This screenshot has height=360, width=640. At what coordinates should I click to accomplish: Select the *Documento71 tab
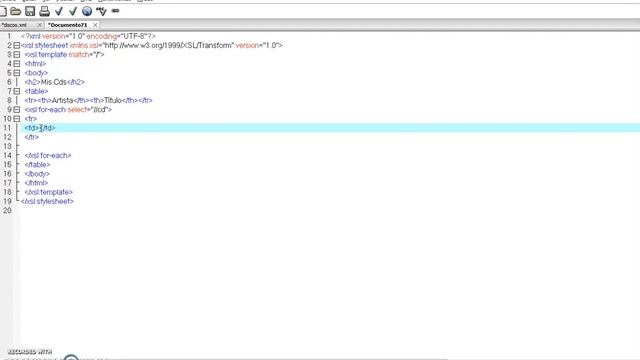pos(68,25)
